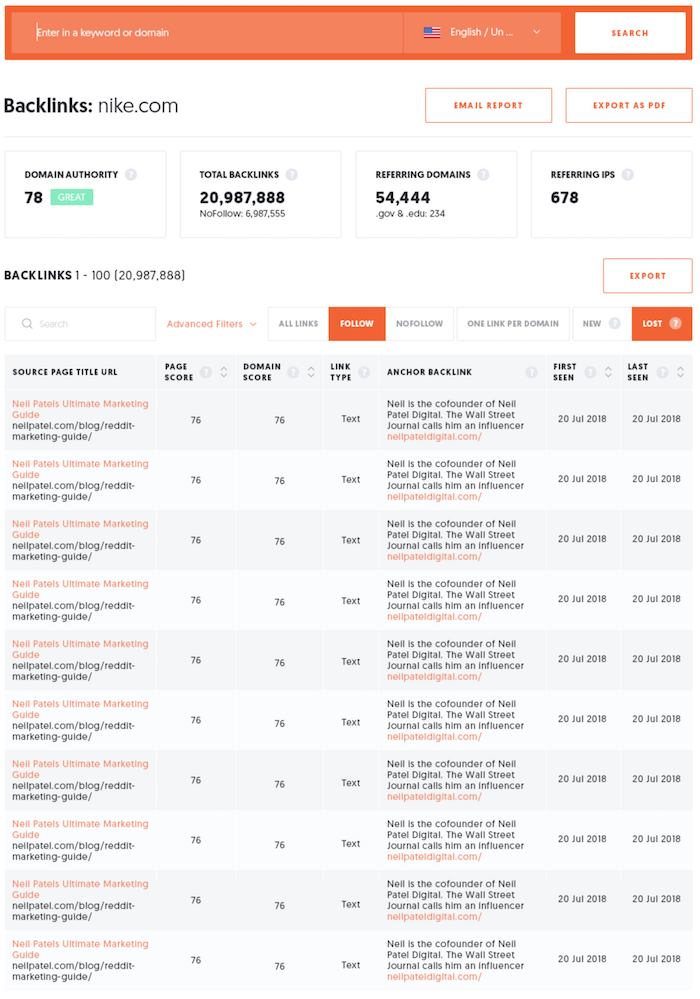This screenshot has width=700, height=999.
Task: Click the Link Type column help icon
Action: [364, 372]
